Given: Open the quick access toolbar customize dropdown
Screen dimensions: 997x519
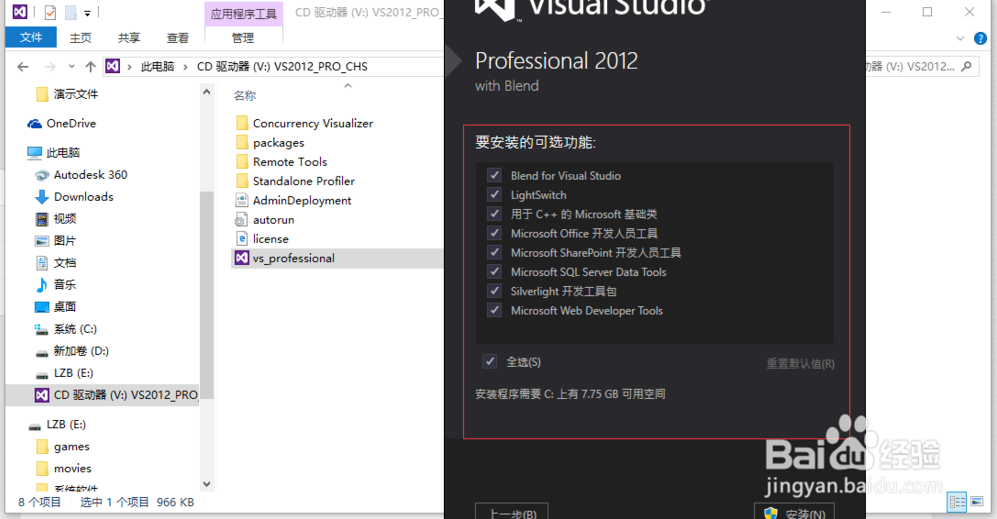Looking at the screenshot, I should (x=88, y=13).
